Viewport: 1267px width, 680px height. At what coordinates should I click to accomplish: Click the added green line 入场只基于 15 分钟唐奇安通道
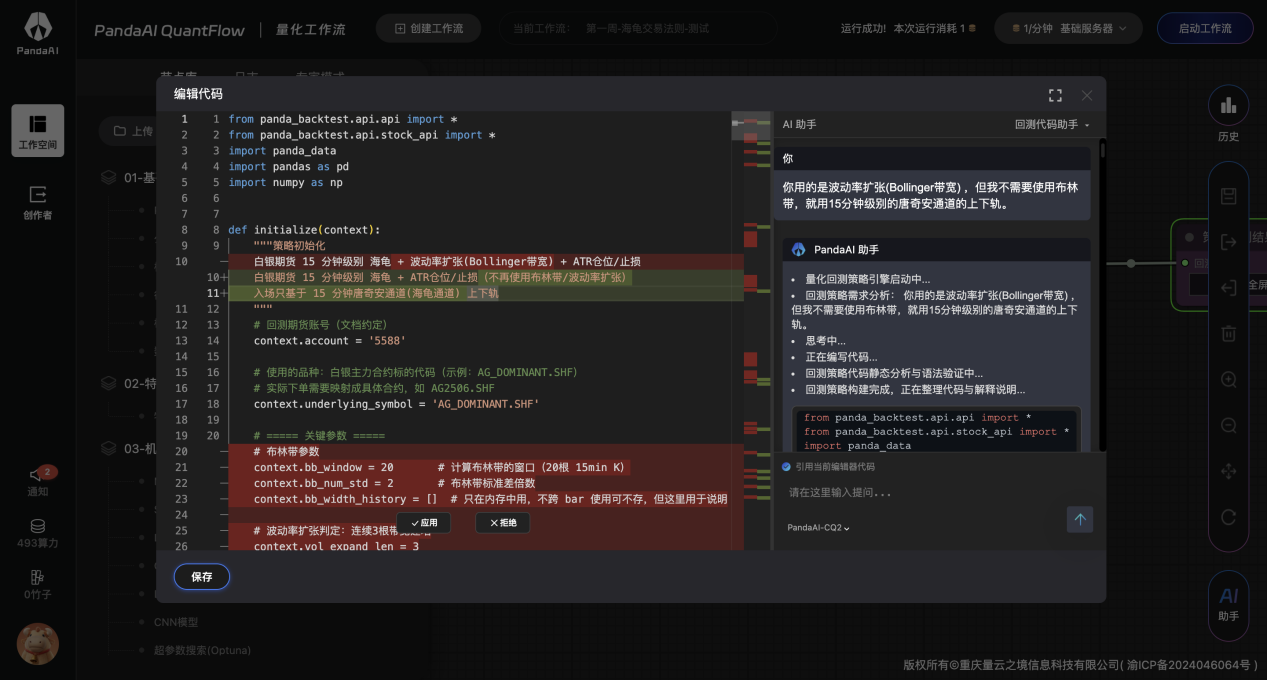[375, 293]
